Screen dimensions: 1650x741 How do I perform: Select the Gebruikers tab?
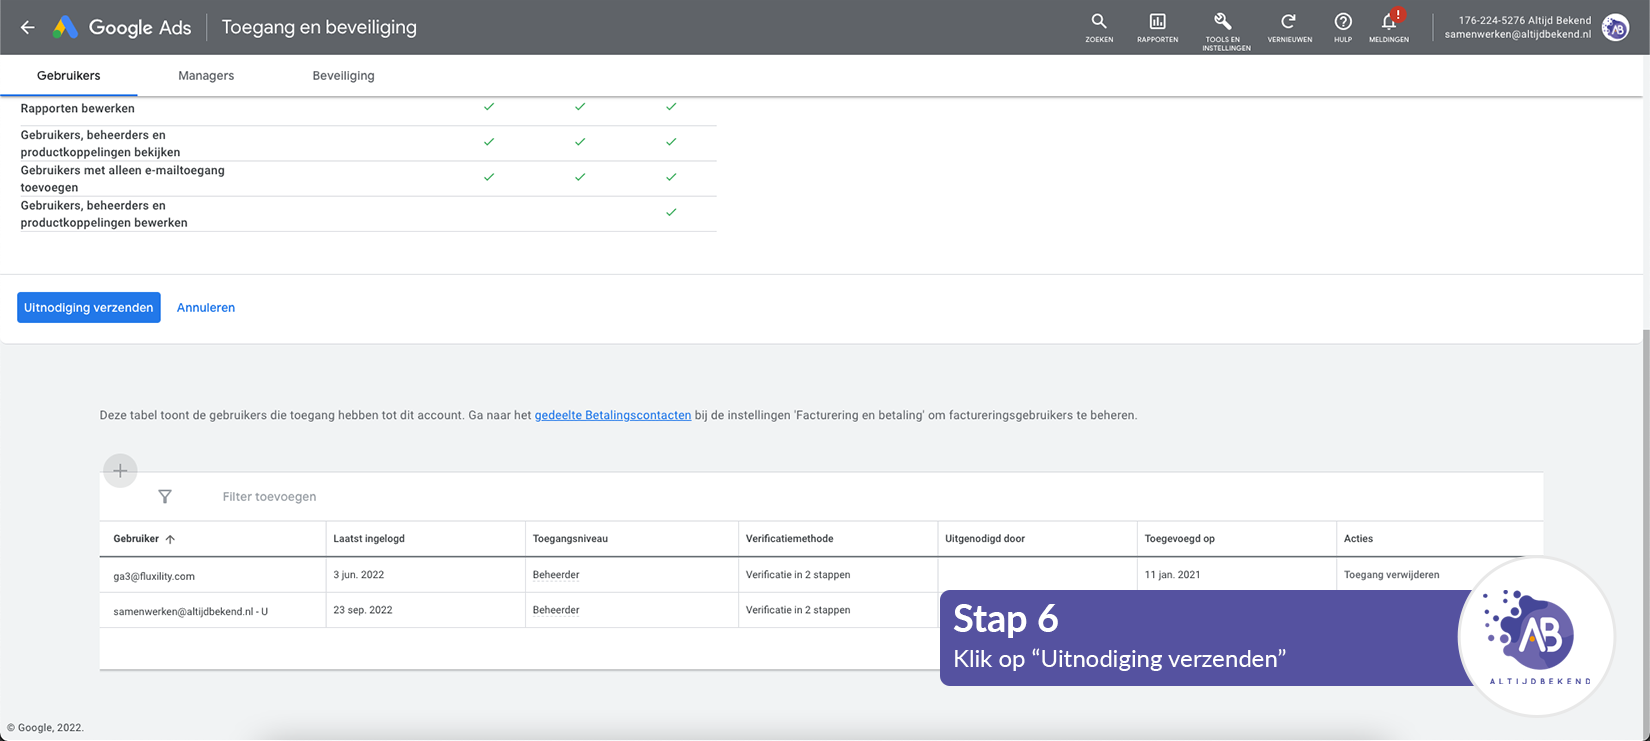coord(68,76)
